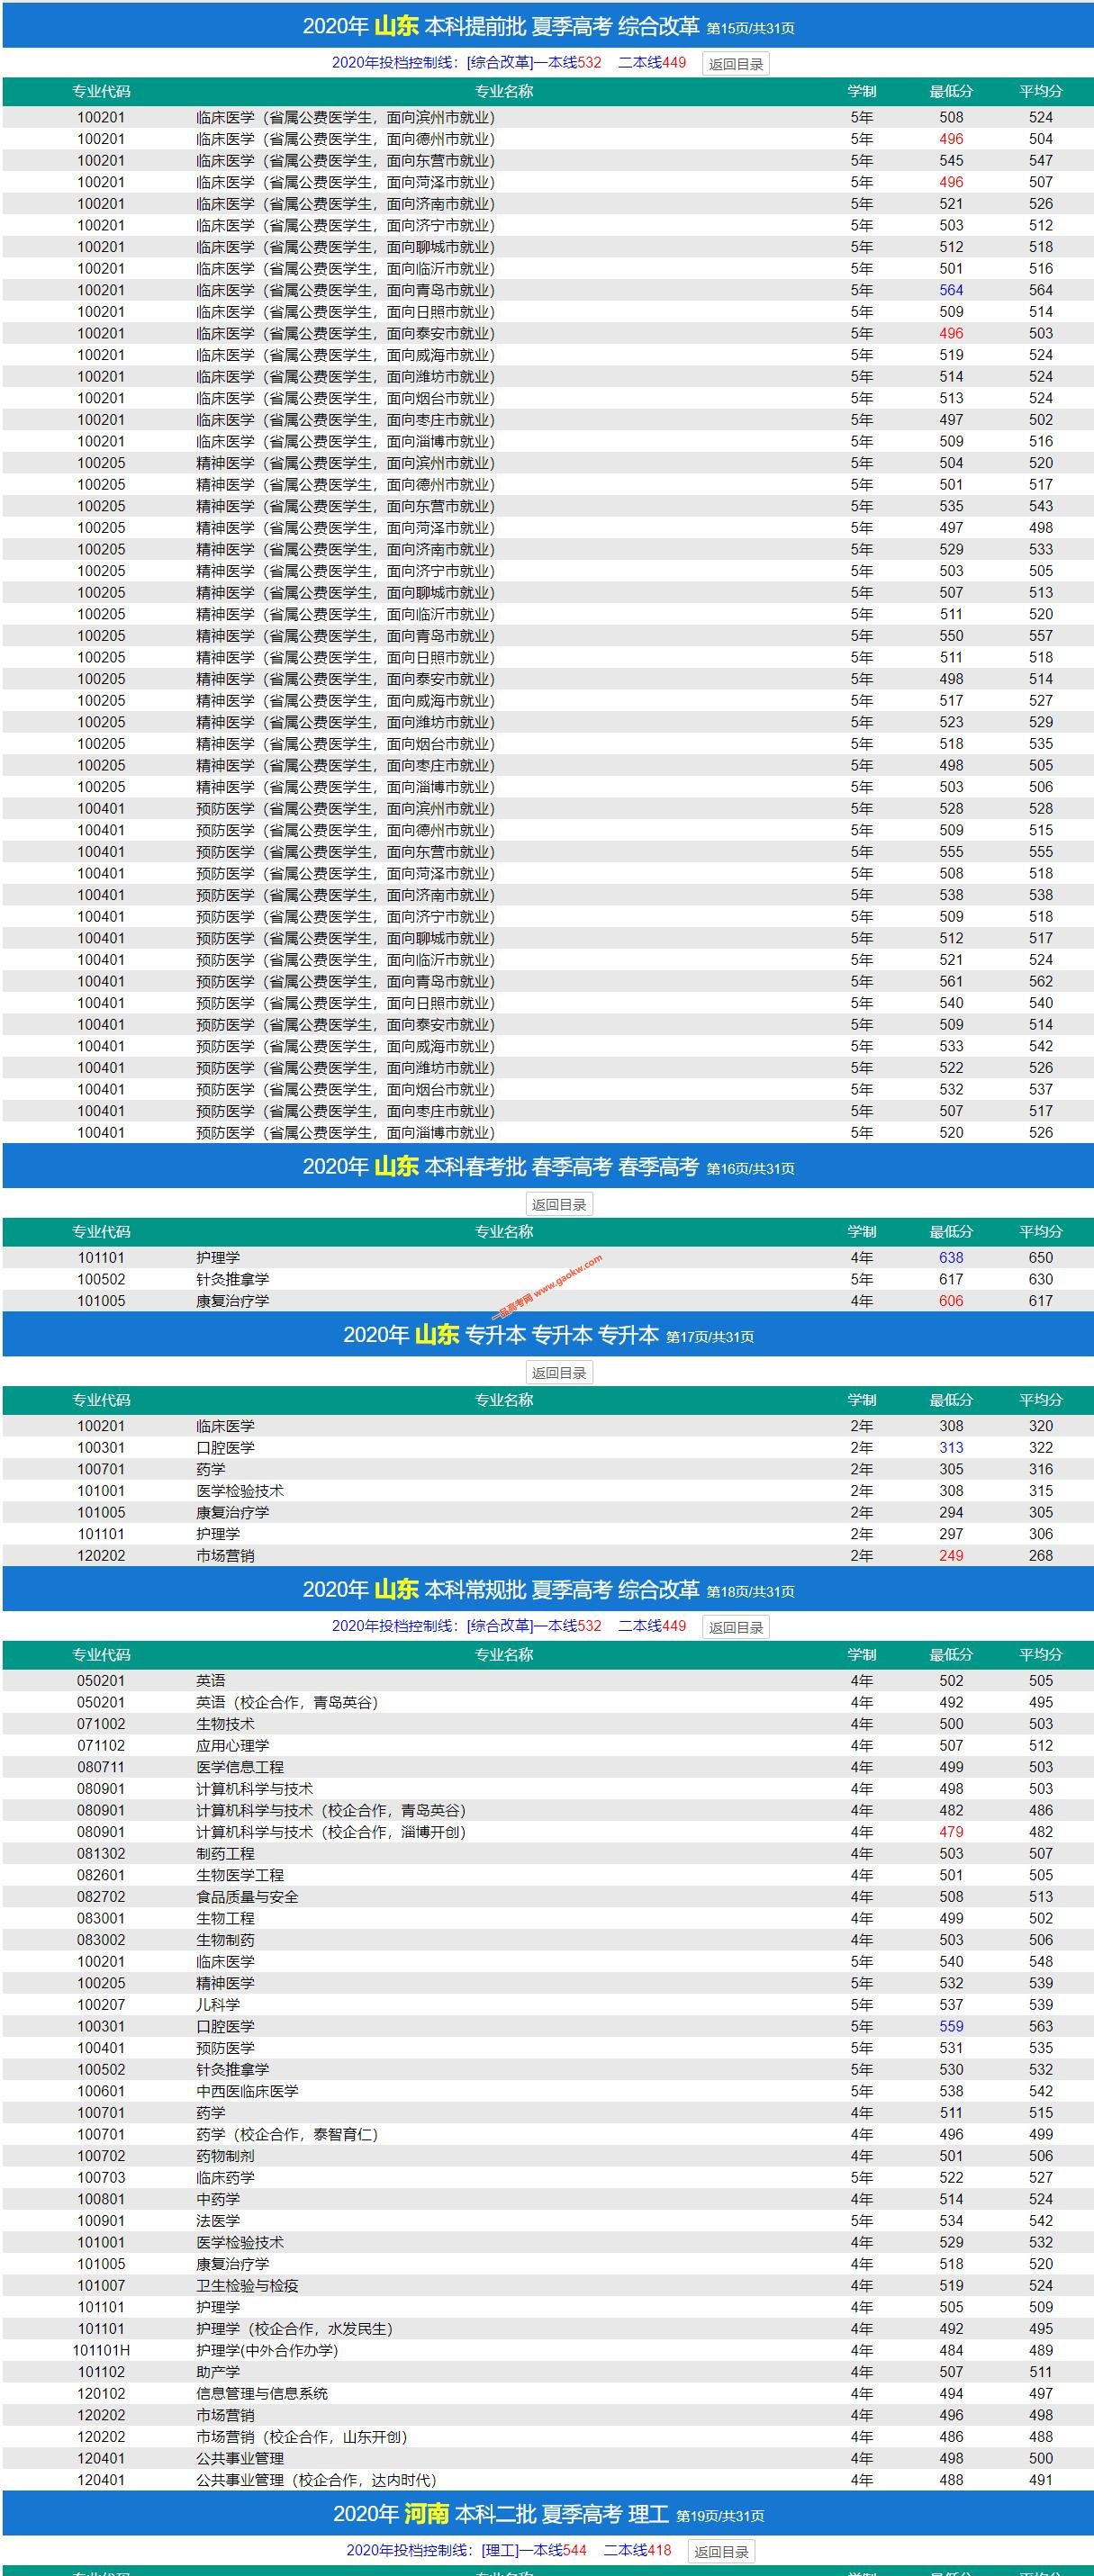Select row 精神医学（省属公费医学生，面向菏泽市就业）
Viewport: 1094px width, 2576px height.
548,528
